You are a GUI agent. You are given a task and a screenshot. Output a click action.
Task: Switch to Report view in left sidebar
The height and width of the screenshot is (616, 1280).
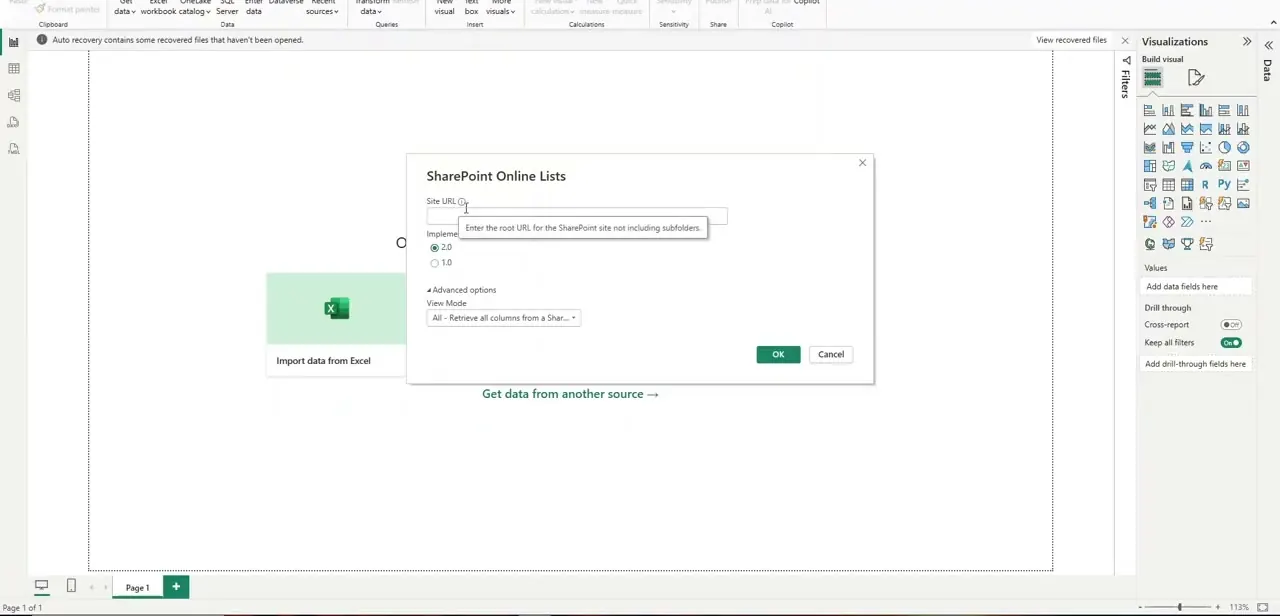(x=13, y=42)
